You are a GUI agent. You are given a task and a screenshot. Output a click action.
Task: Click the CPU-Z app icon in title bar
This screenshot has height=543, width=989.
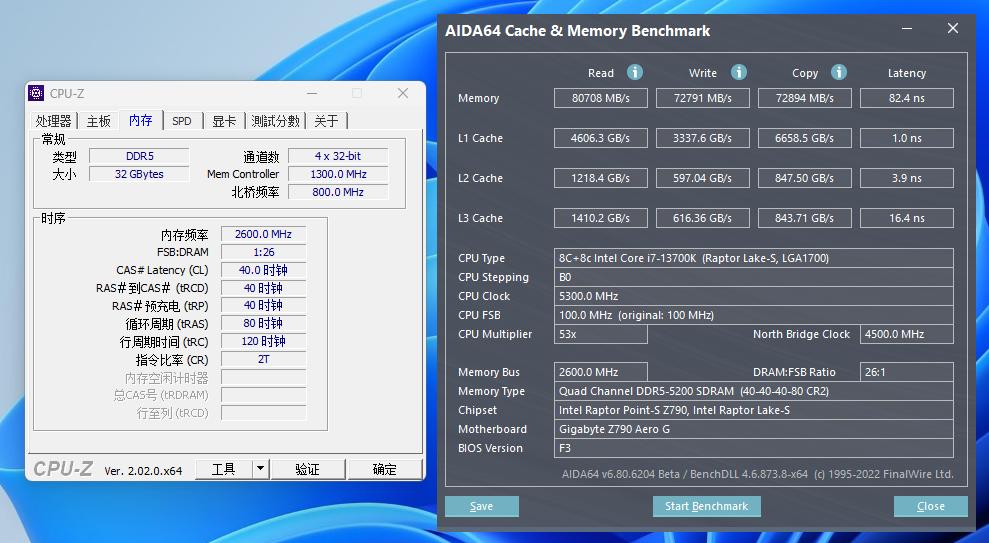point(36,93)
